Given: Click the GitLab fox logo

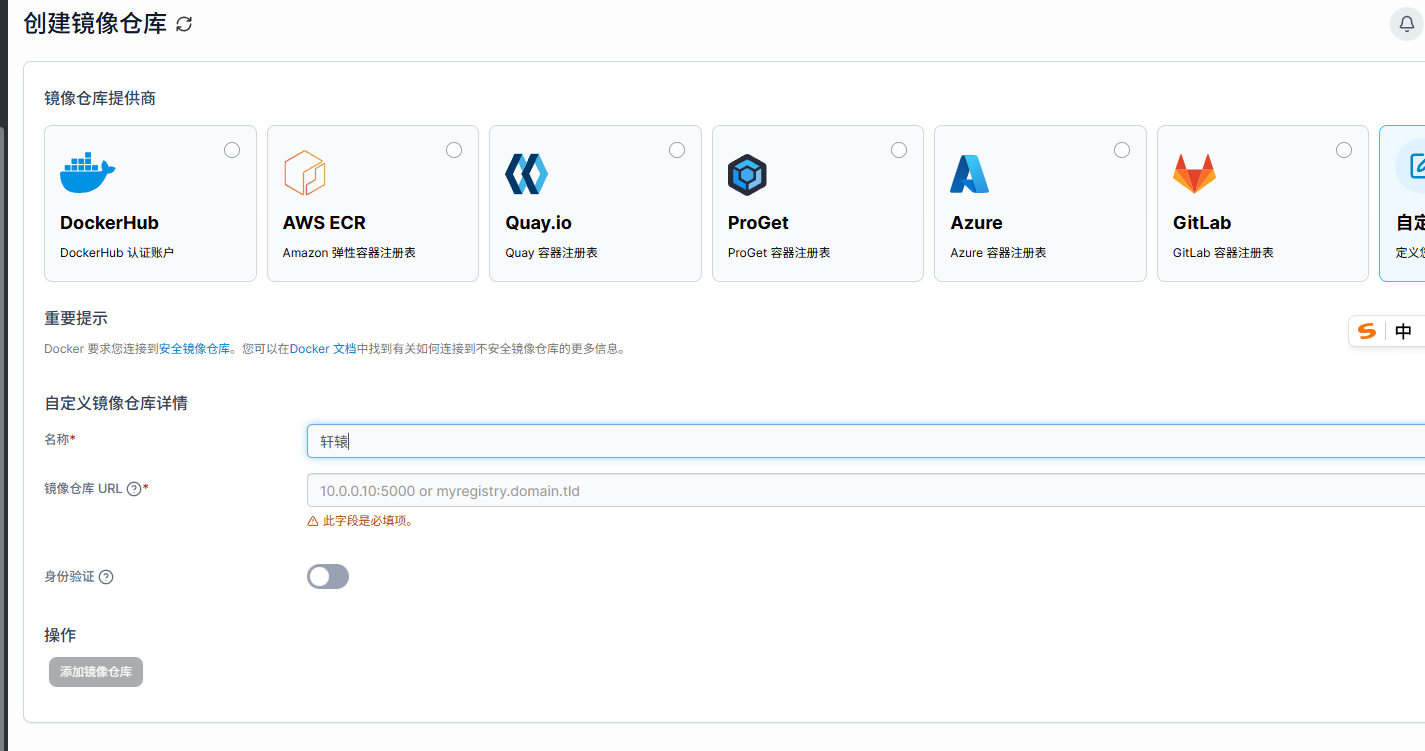Looking at the screenshot, I should (x=1194, y=174).
